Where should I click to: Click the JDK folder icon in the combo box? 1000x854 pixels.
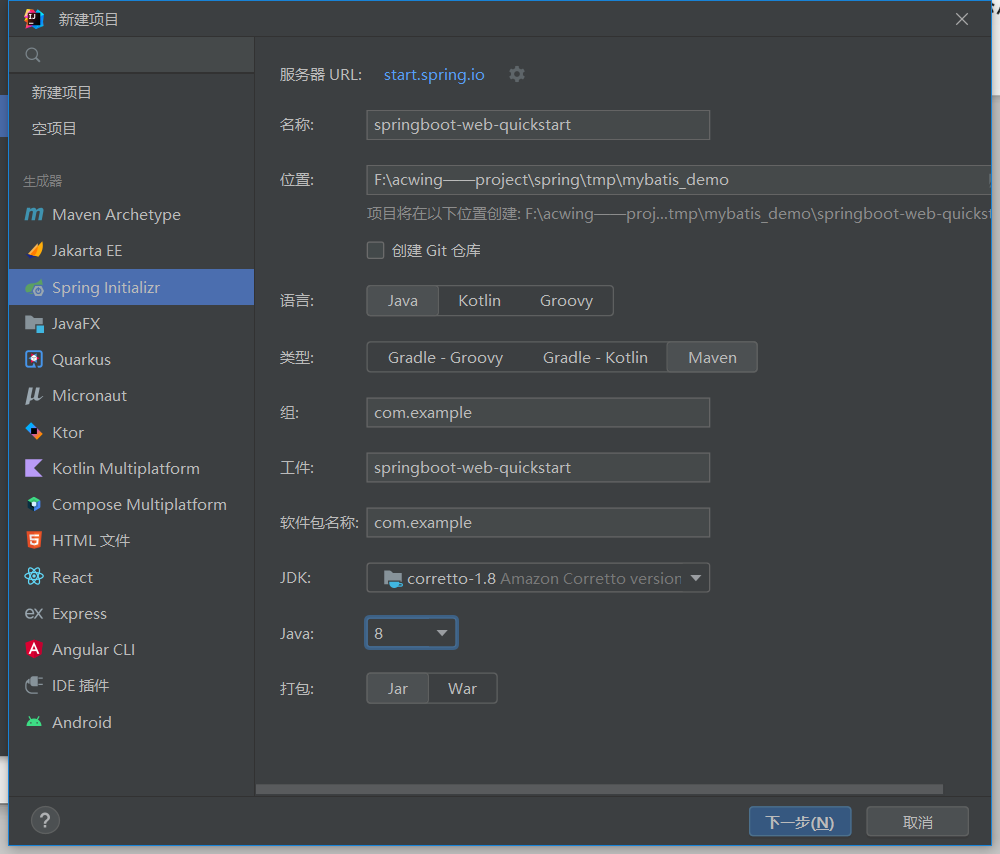tap(393, 578)
